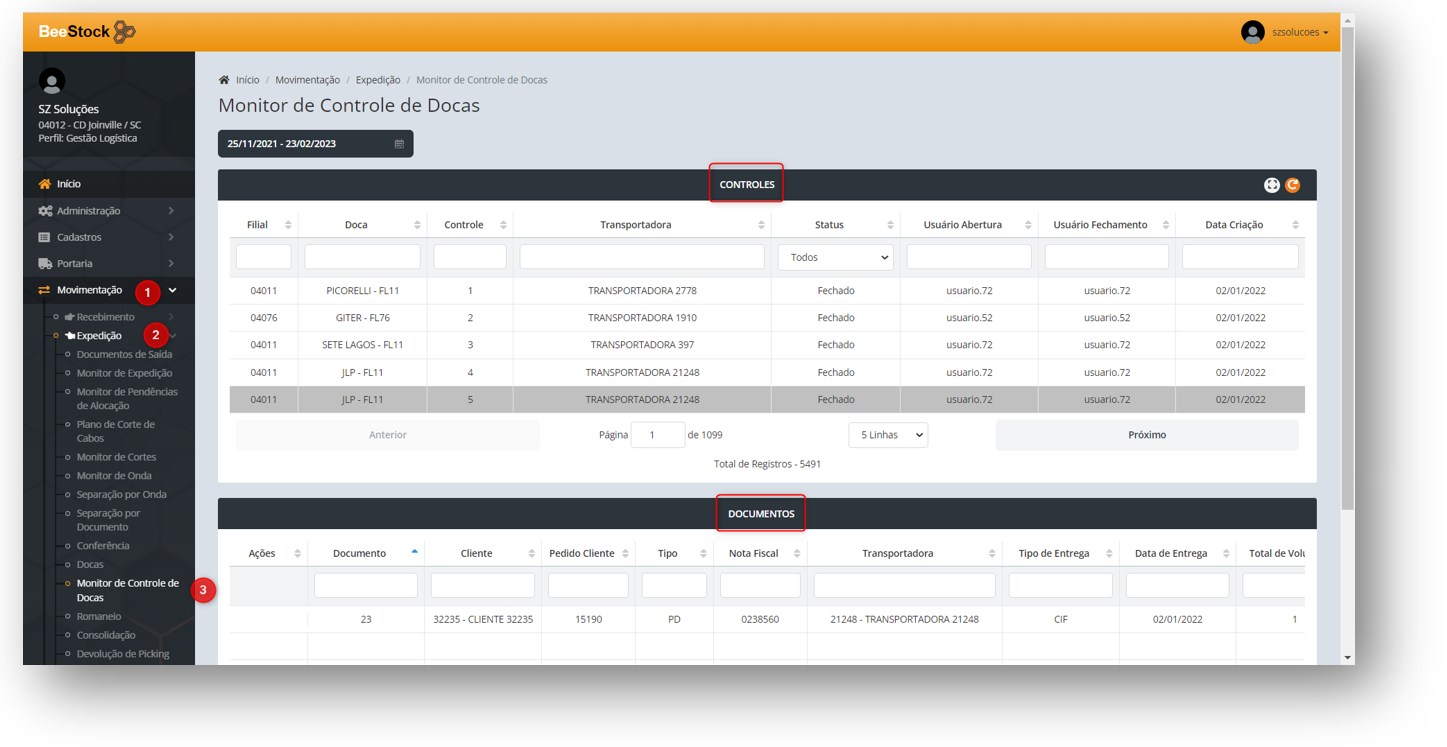1447x747 pixels.
Task: Click the calendar icon in date range
Action: coord(399,144)
